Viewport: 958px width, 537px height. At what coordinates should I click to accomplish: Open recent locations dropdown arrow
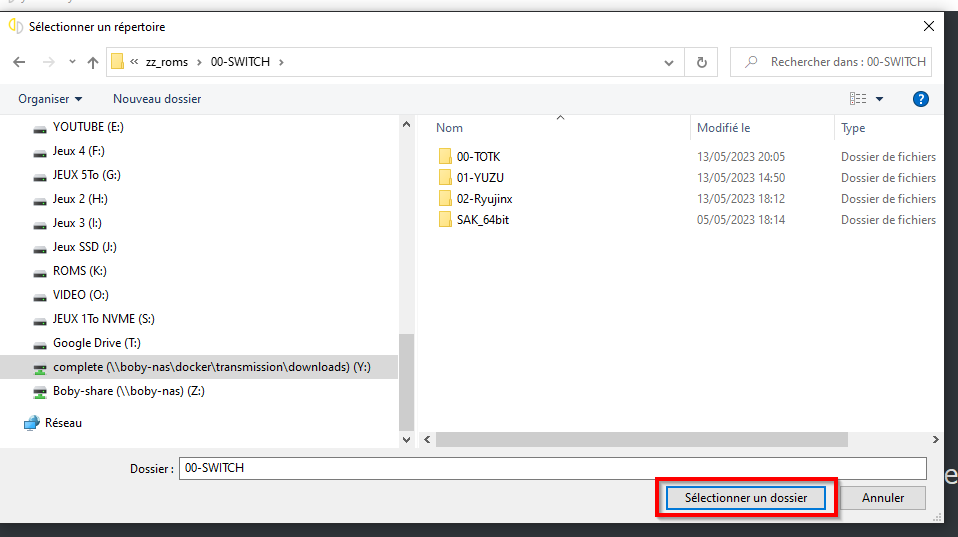point(72,62)
